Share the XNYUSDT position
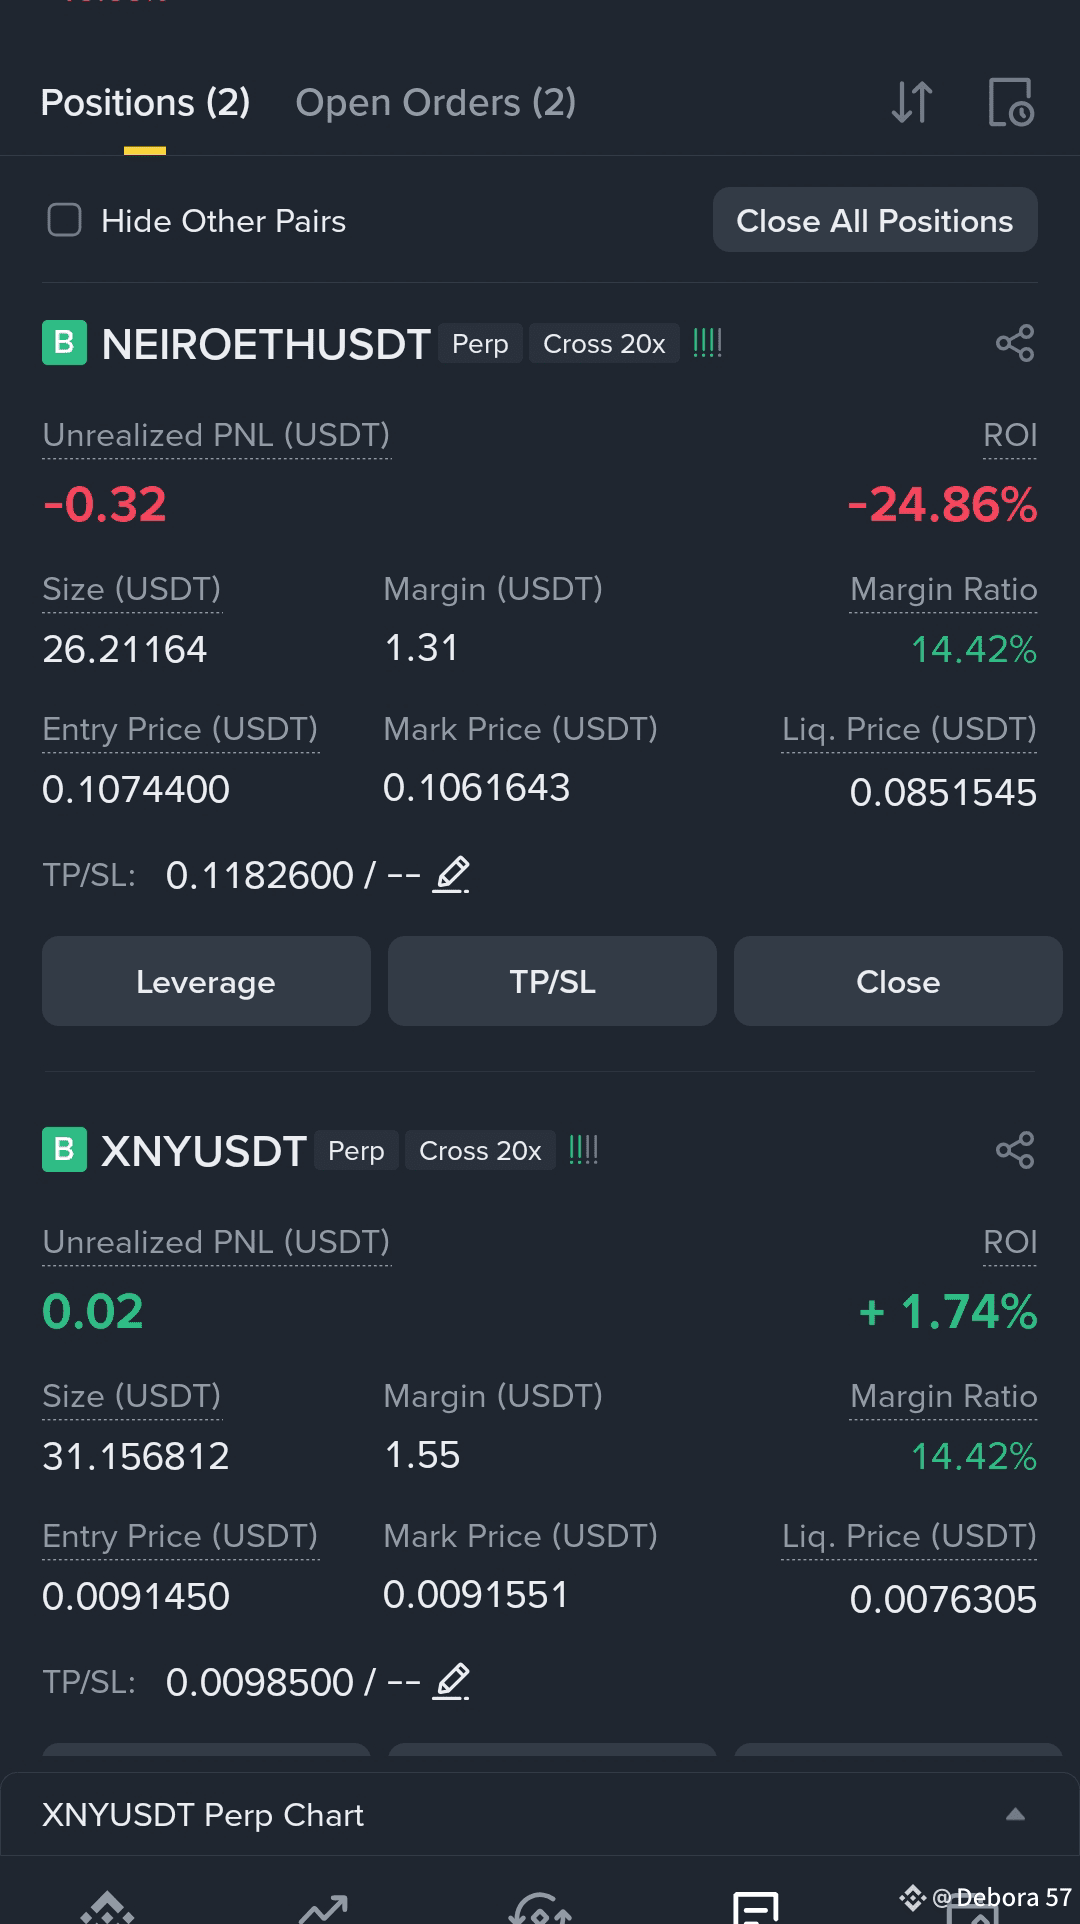 (x=1015, y=1150)
